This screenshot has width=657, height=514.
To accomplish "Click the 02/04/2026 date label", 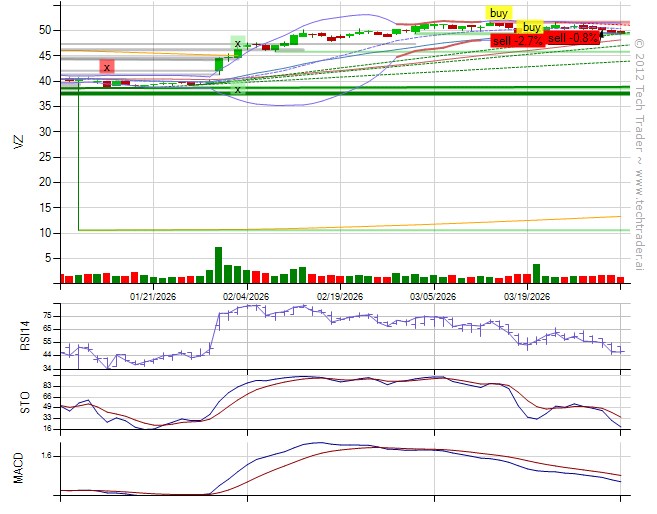I will click(x=246, y=296).
